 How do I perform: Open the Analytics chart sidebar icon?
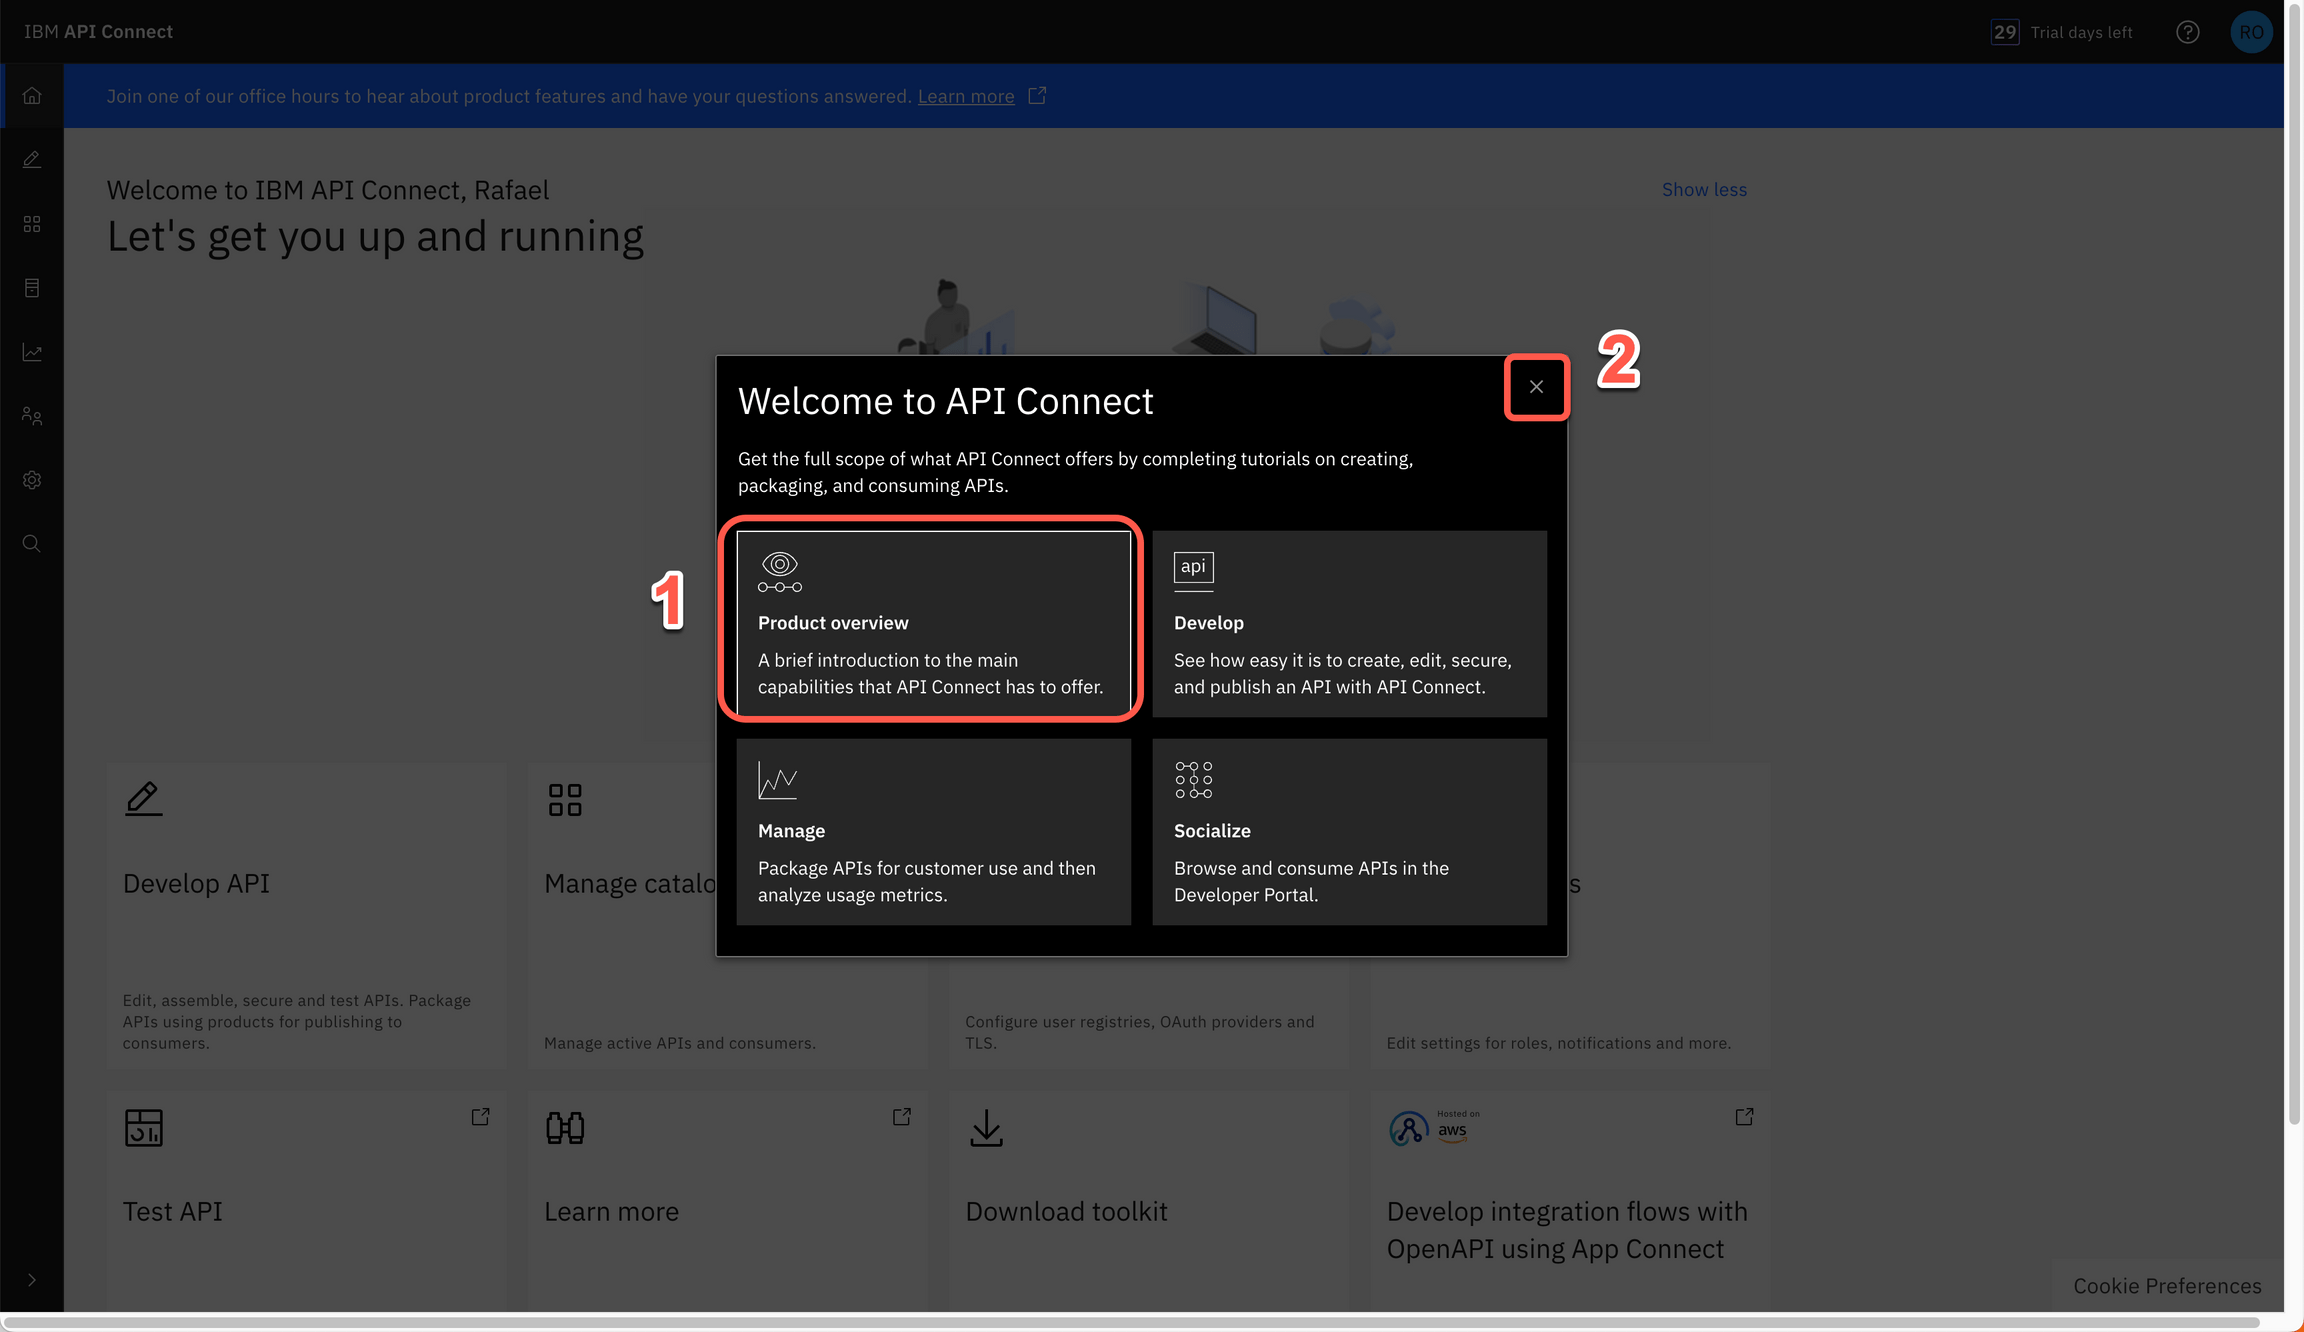pyautogui.click(x=32, y=352)
